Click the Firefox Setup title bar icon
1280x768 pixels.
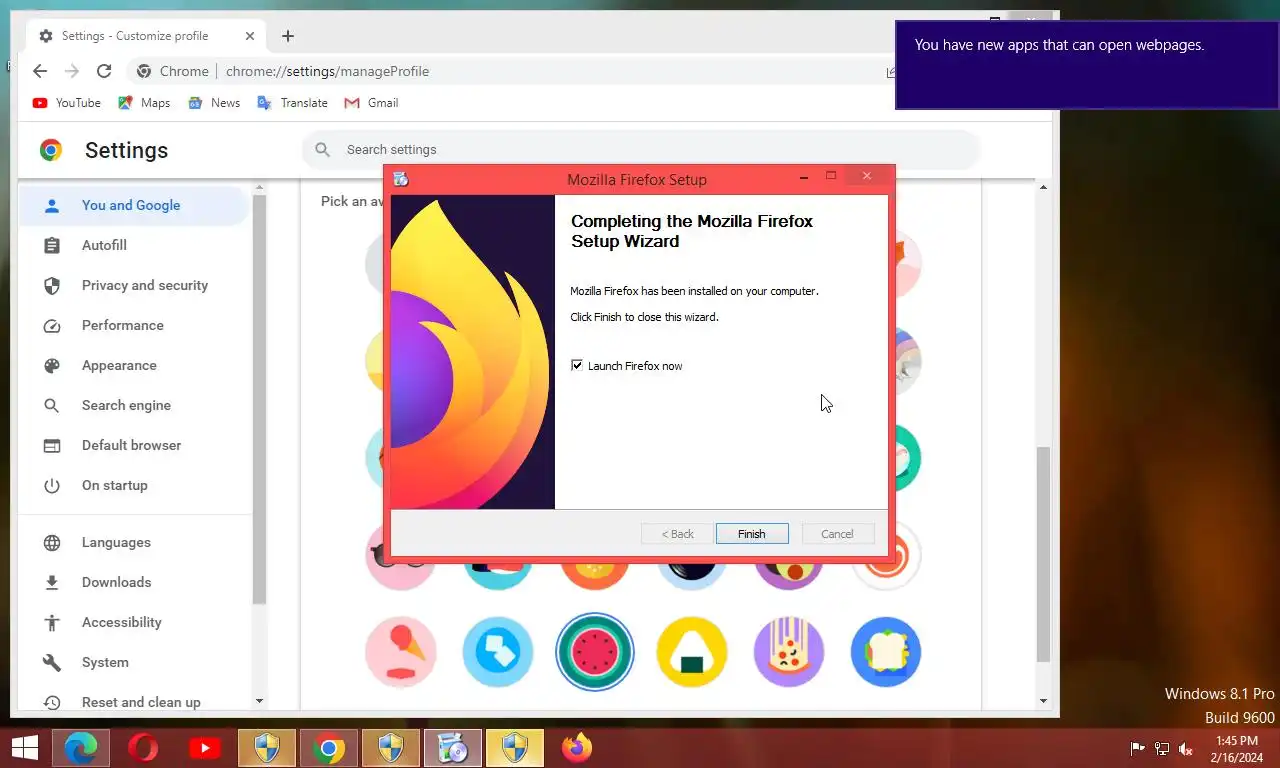[x=401, y=179]
